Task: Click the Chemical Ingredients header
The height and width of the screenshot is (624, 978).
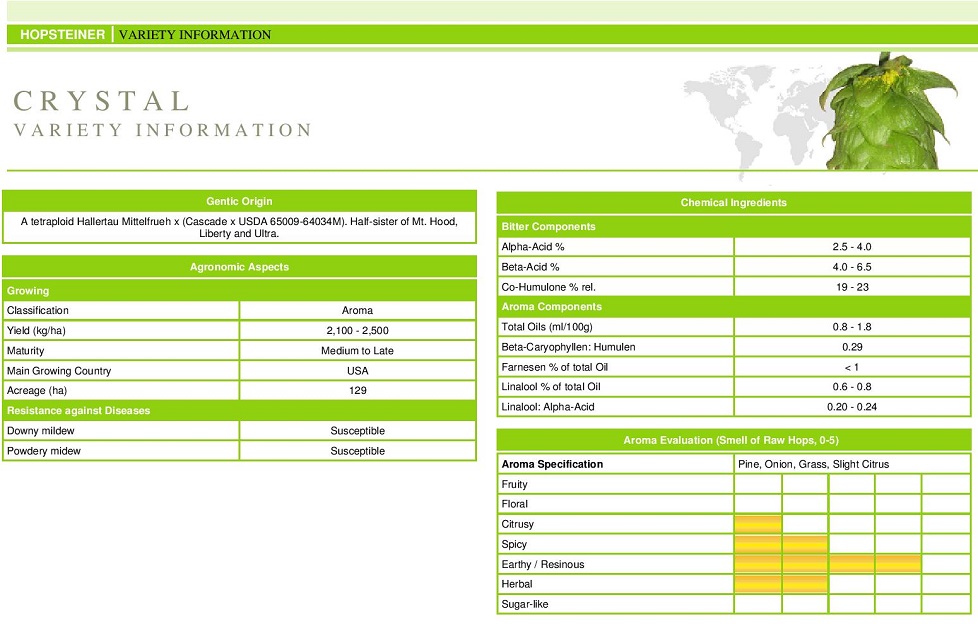Action: coord(734,202)
